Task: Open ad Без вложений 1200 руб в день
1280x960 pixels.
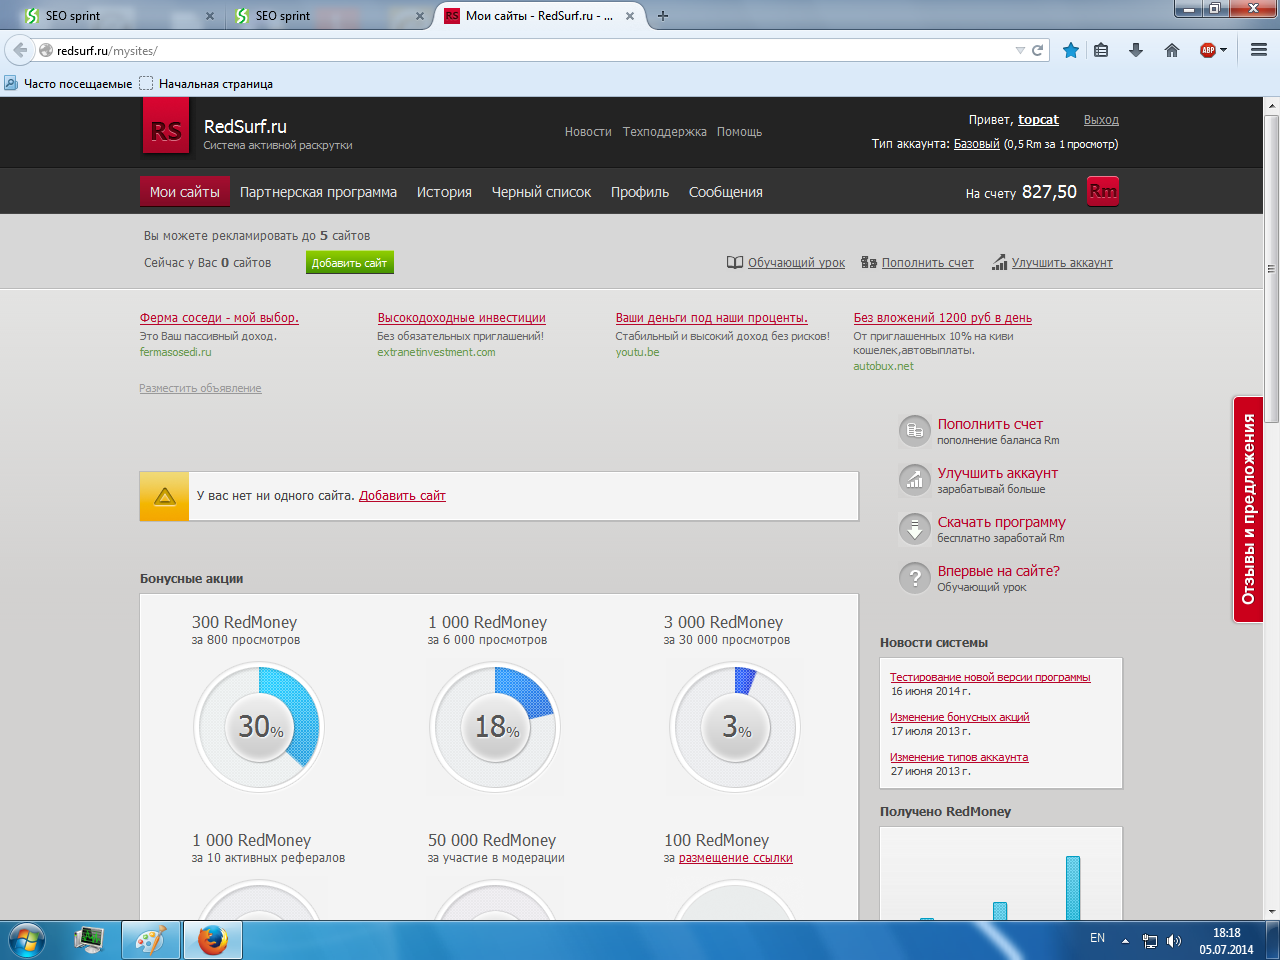Action: pyautogui.click(x=943, y=318)
